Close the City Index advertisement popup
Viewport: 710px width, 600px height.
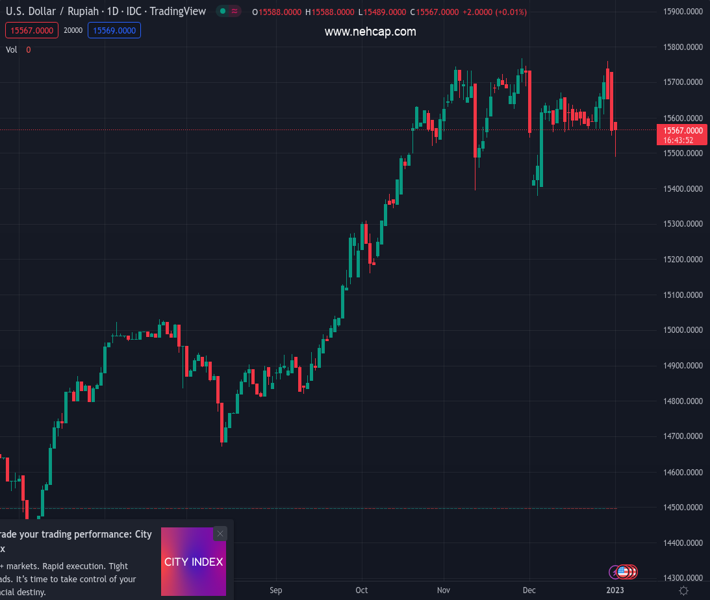click(220, 534)
